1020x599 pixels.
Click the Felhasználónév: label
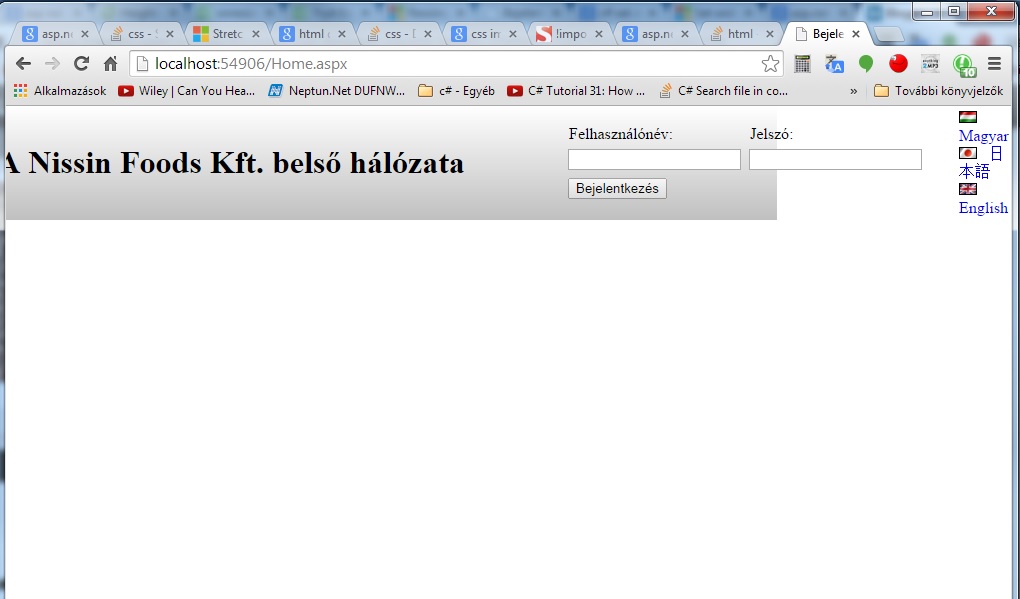point(621,134)
